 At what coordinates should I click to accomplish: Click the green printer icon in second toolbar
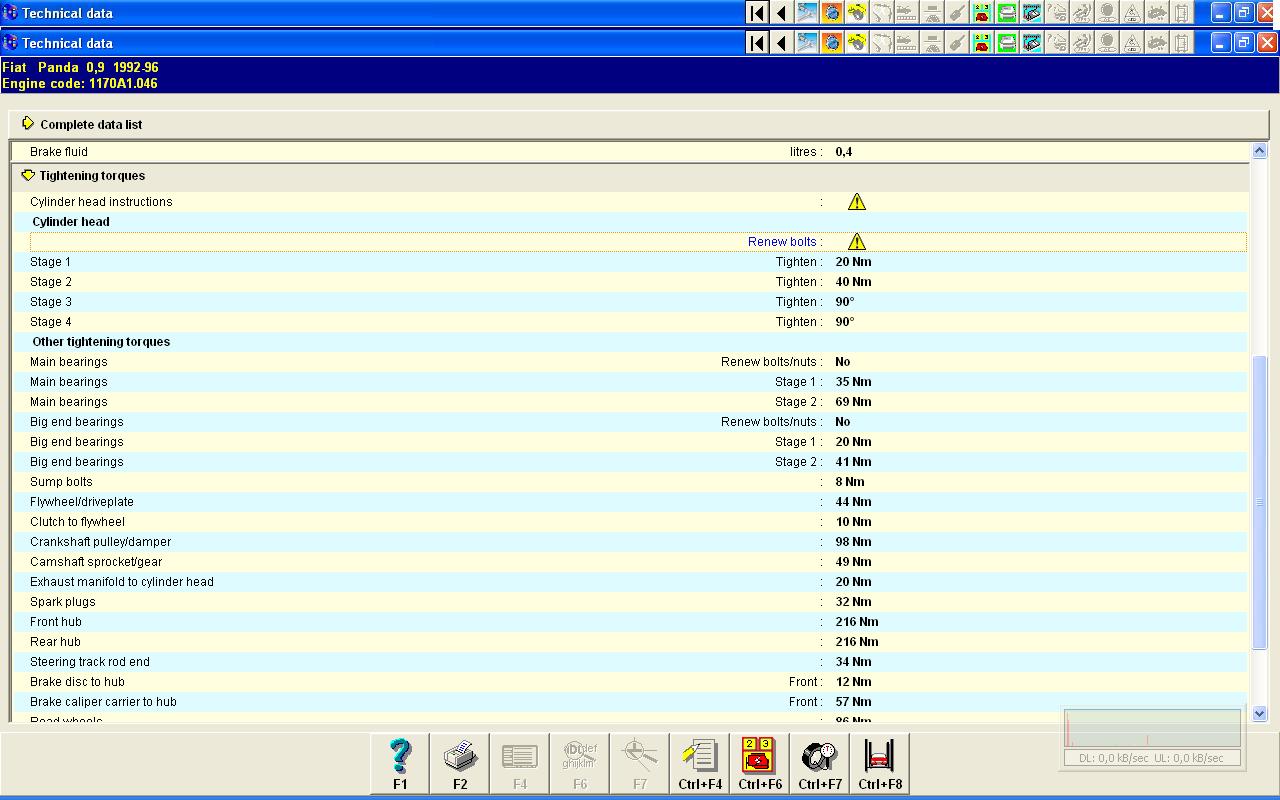tap(1007, 43)
